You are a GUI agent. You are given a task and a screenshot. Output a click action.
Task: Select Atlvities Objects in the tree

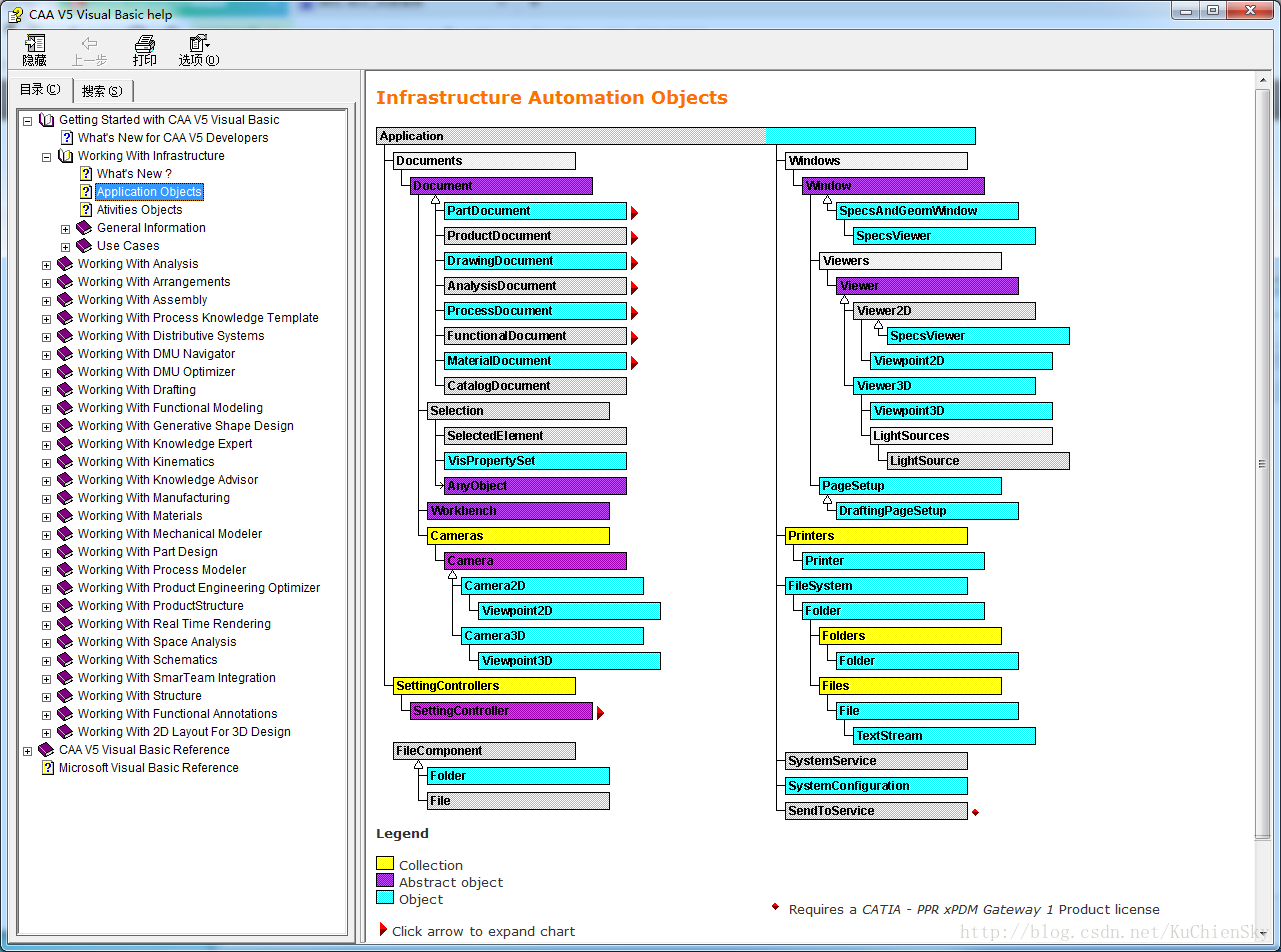point(139,210)
